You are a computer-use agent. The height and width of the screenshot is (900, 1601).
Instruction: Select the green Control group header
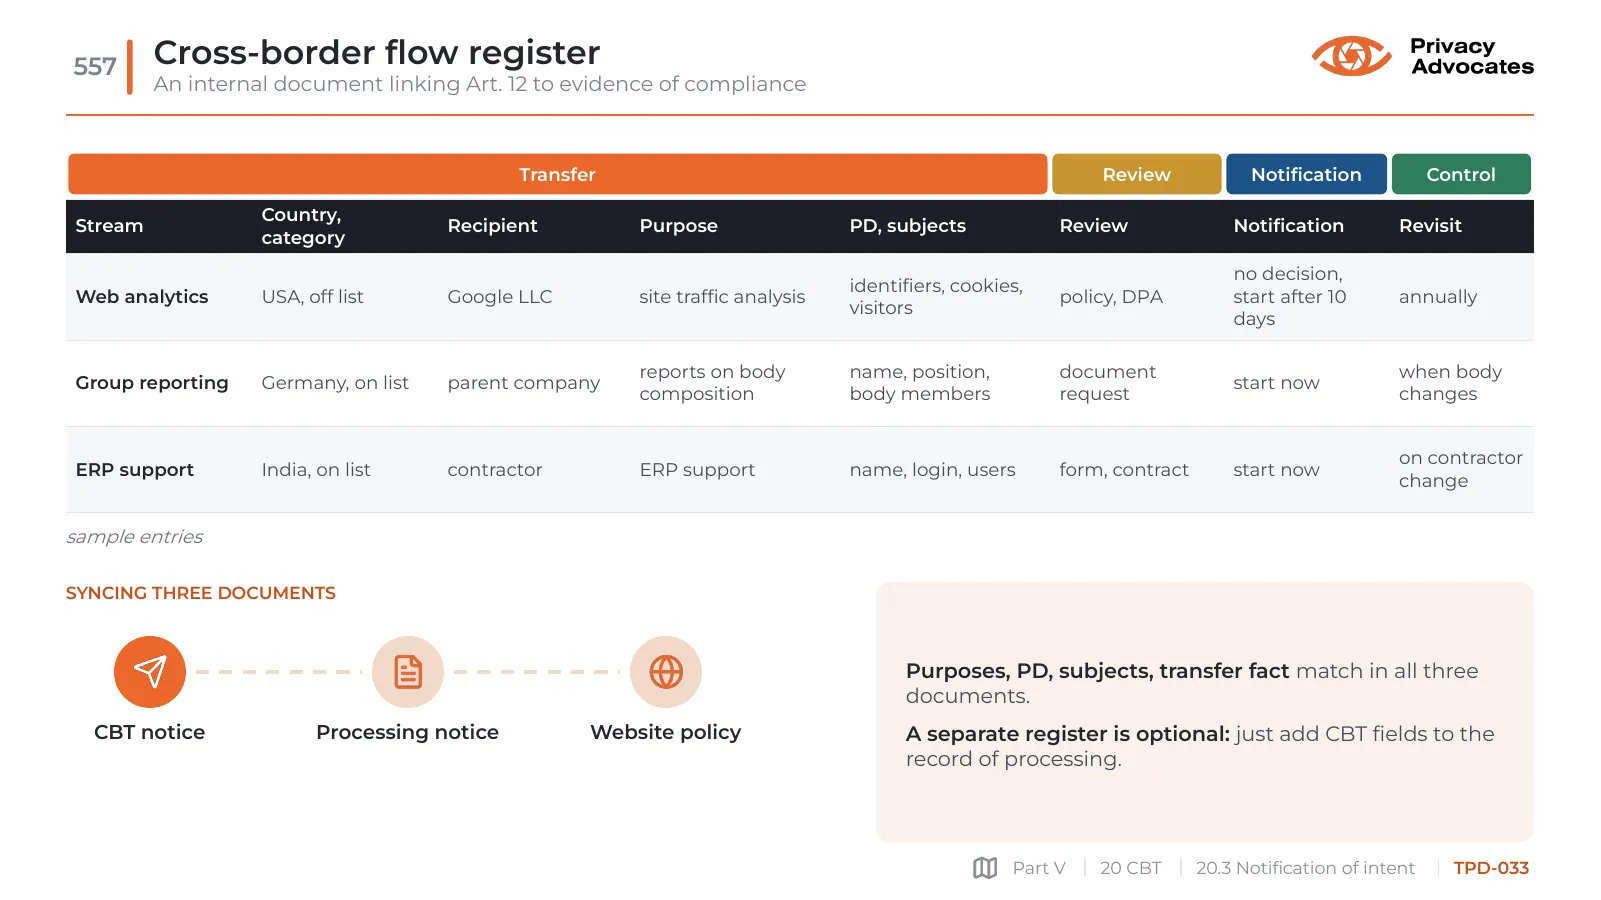(x=1461, y=174)
